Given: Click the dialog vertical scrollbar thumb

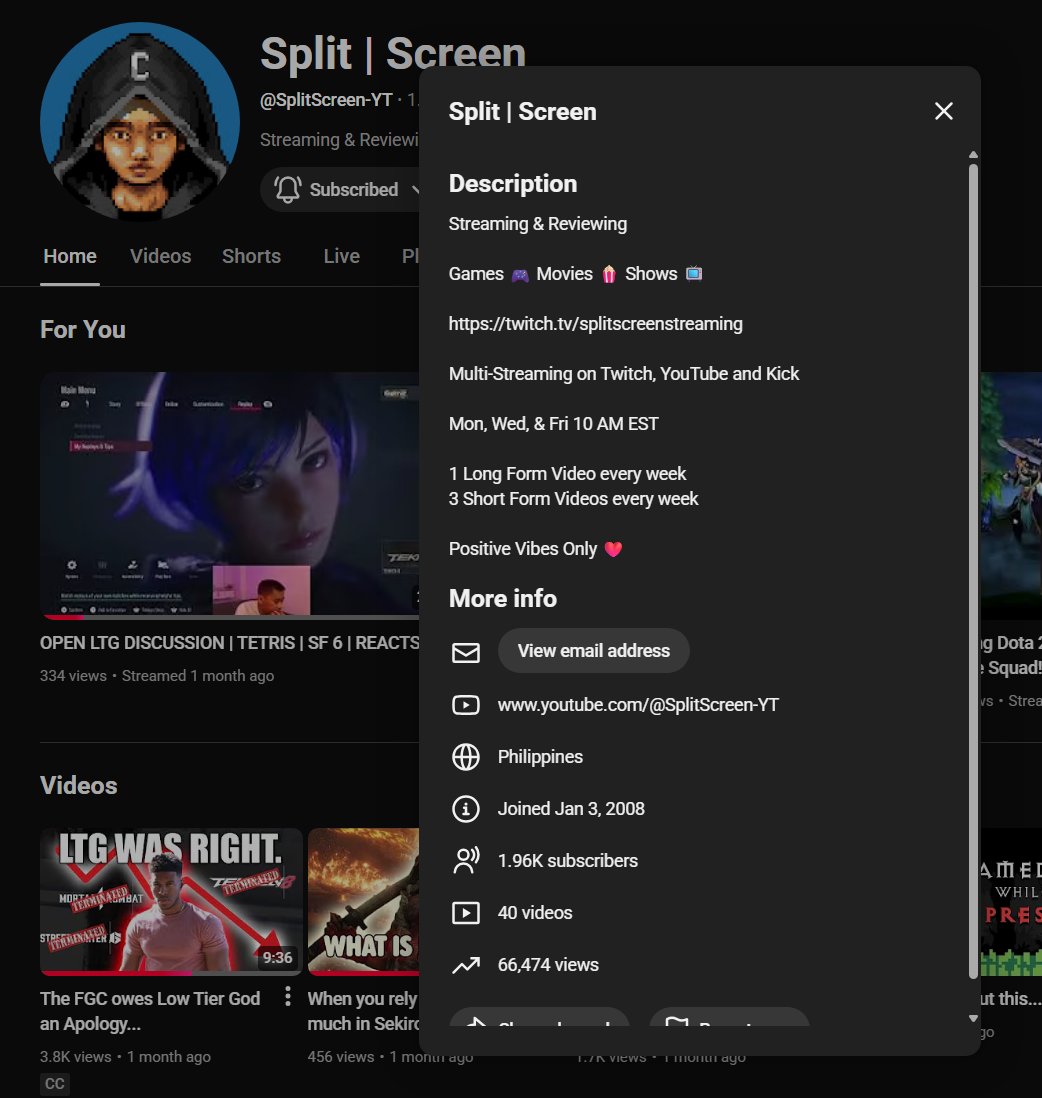Looking at the screenshot, I should point(973,571).
